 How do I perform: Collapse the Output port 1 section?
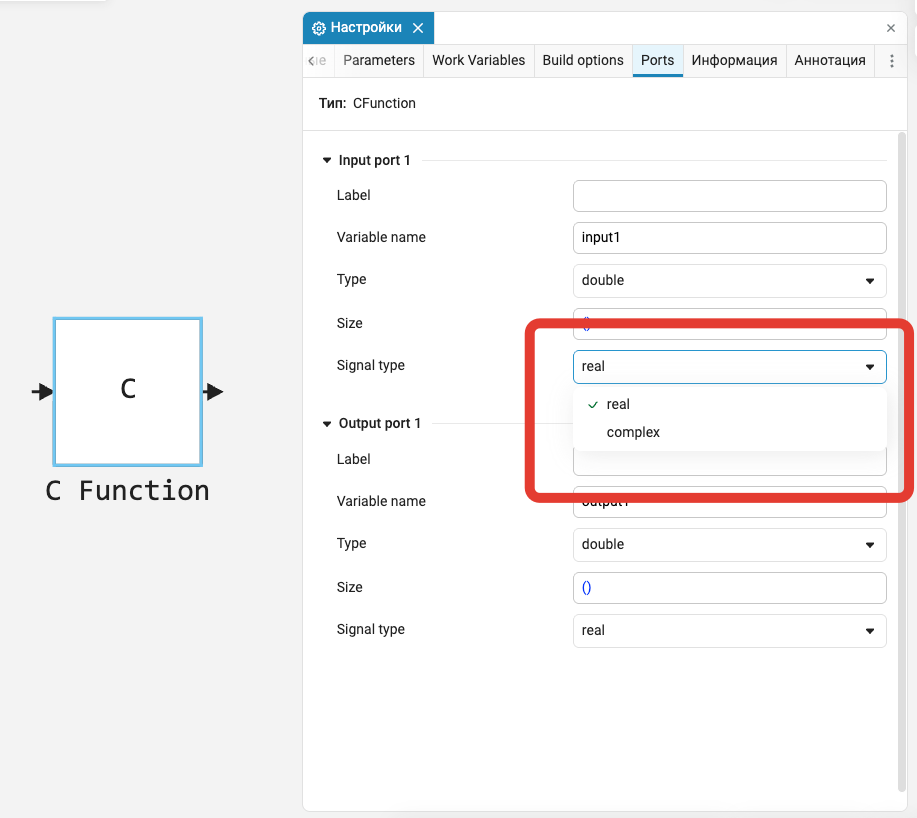point(326,424)
